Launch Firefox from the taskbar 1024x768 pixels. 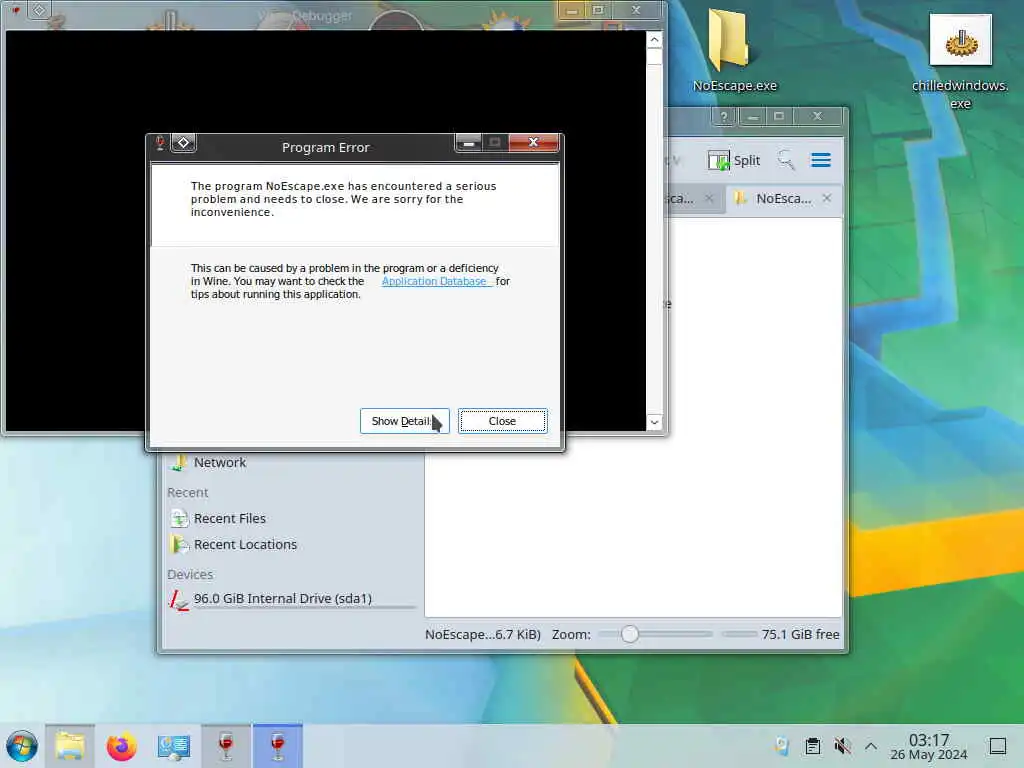(x=121, y=746)
